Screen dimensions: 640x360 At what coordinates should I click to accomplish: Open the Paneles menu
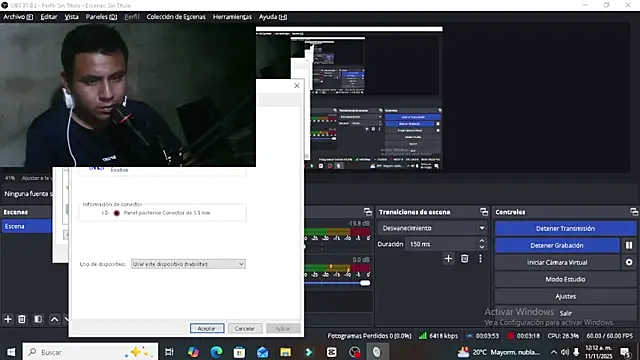point(101,17)
